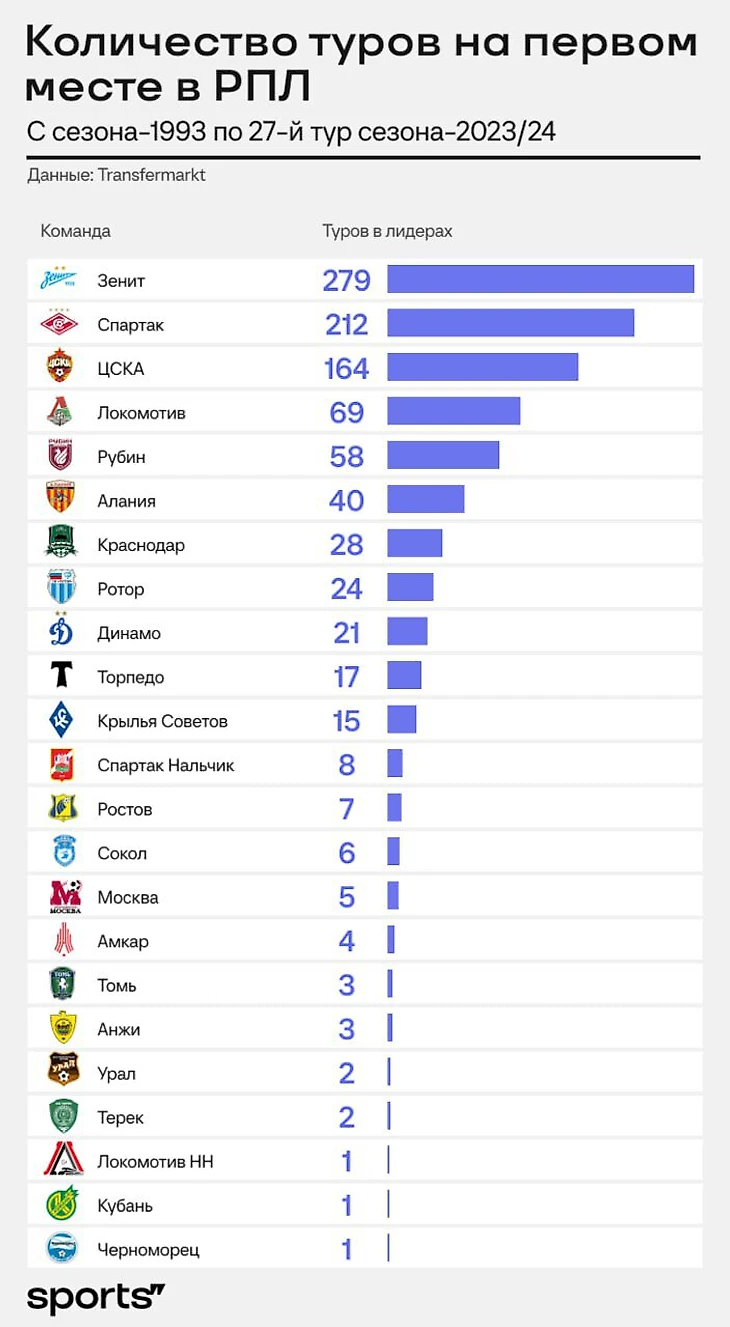This screenshot has height=1327, width=730.
Task: Select the CSKA club emblem
Action: pyautogui.click(x=61, y=367)
